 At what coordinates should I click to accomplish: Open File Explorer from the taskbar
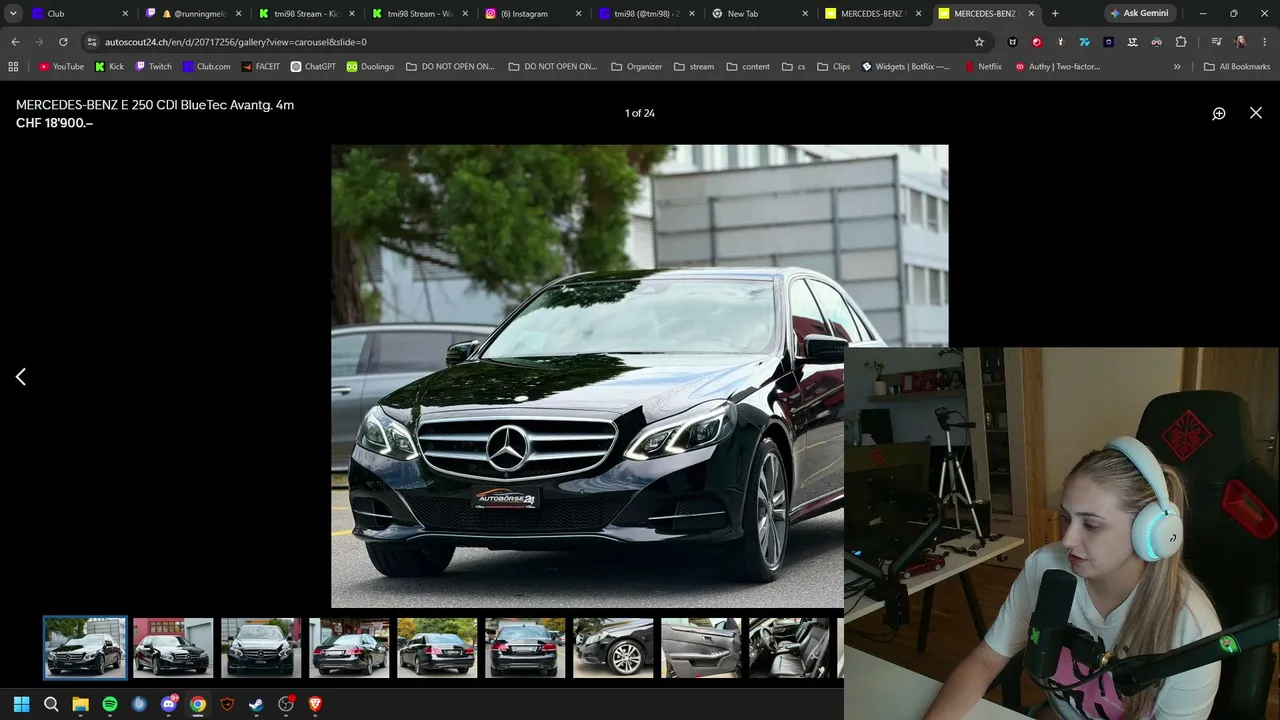tap(80, 704)
